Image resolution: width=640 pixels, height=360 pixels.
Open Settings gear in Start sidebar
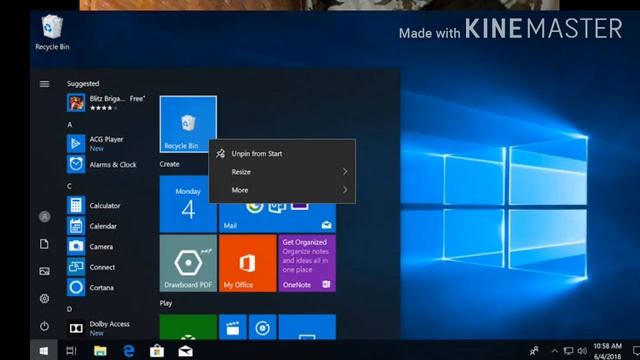44,298
